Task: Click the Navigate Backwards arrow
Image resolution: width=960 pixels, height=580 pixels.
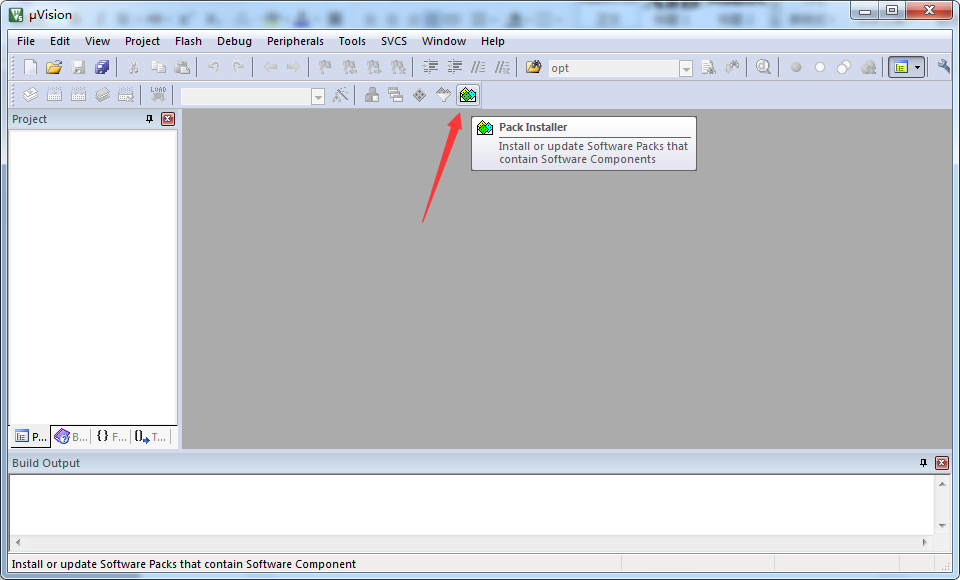Action: click(270, 67)
